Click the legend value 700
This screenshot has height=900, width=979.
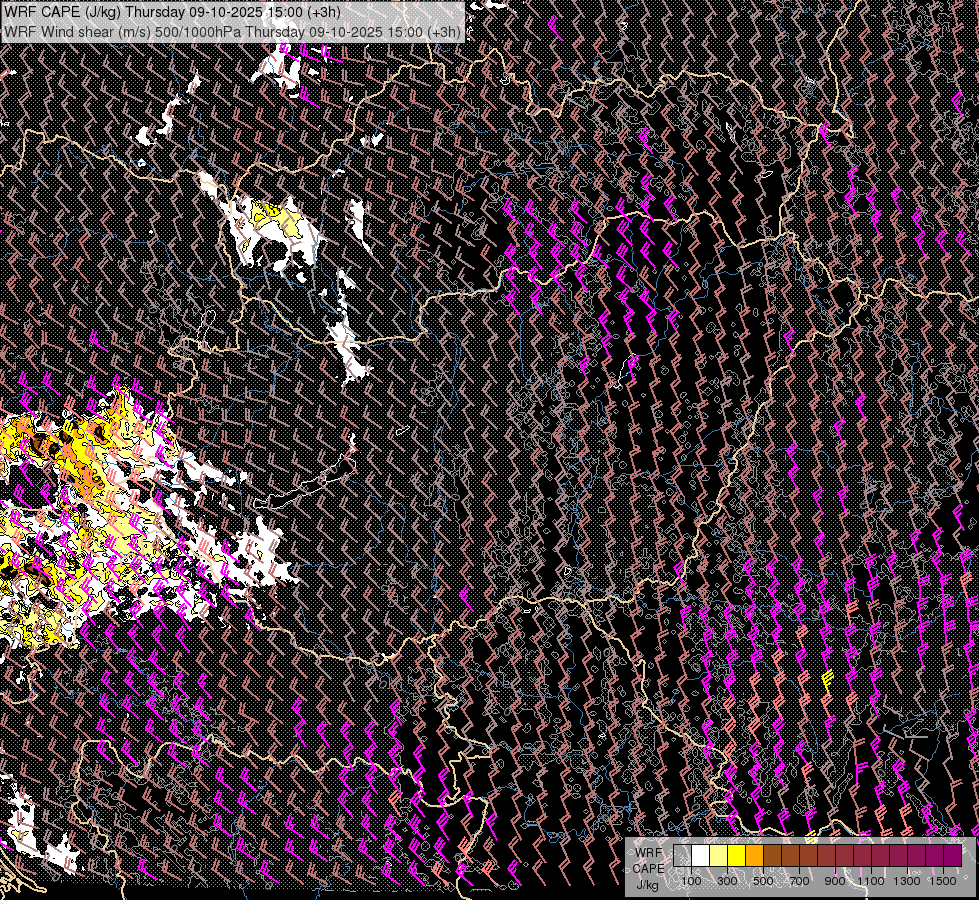pos(799,881)
